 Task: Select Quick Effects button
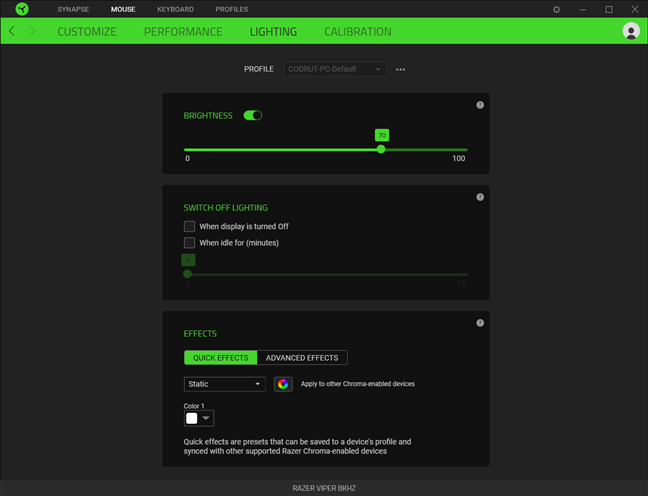[x=221, y=358]
